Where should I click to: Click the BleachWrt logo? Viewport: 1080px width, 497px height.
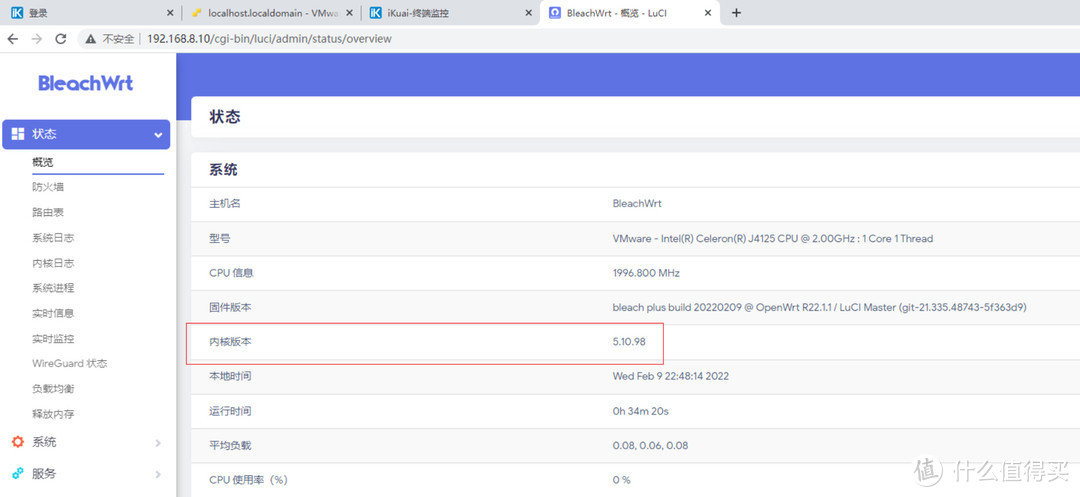86,83
